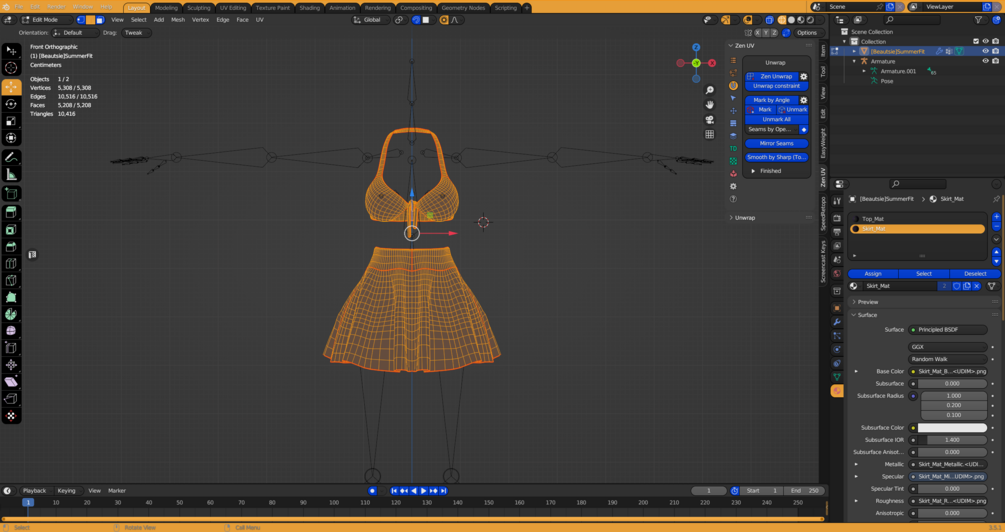Select the Shrink/Fatten tool
Image resolution: width=1005 pixels, height=532 pixels.
pos(11,365)
